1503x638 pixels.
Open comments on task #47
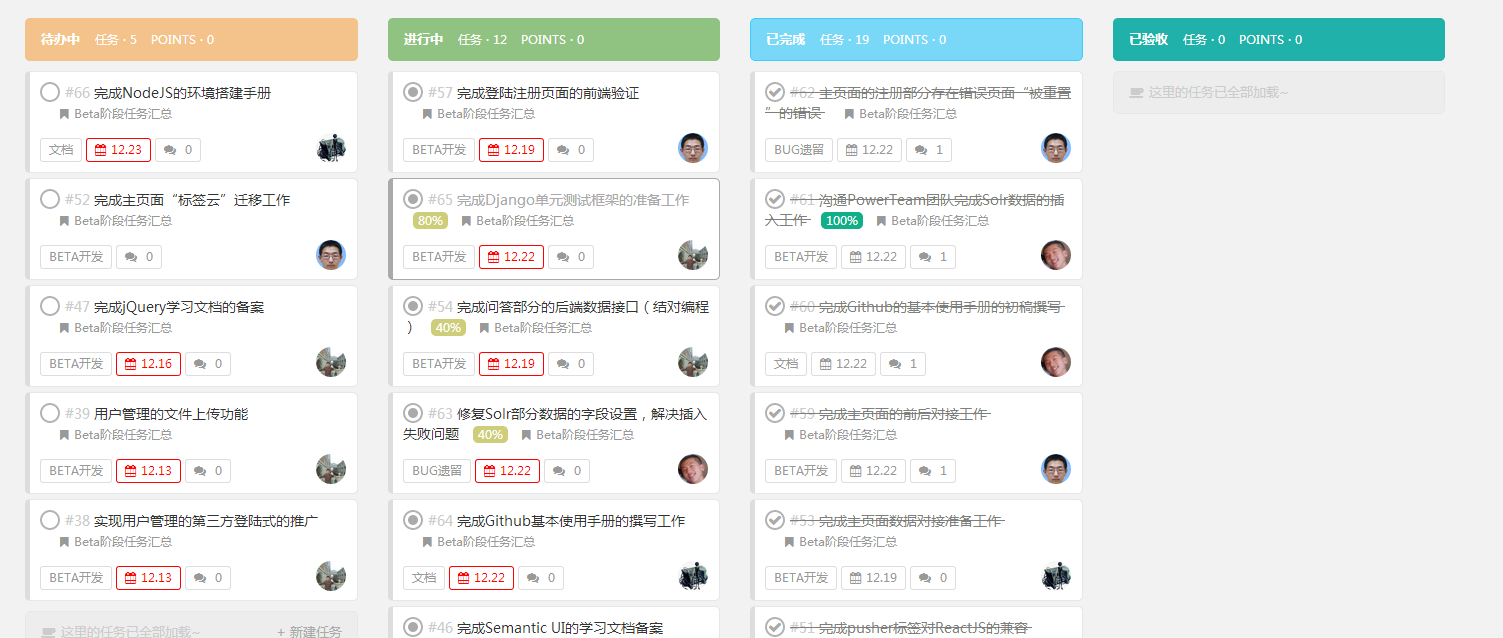[208, 364]
